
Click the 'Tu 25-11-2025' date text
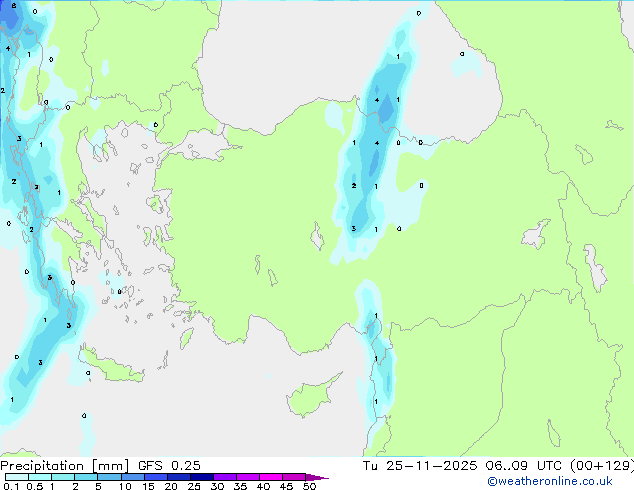[420, 466]
